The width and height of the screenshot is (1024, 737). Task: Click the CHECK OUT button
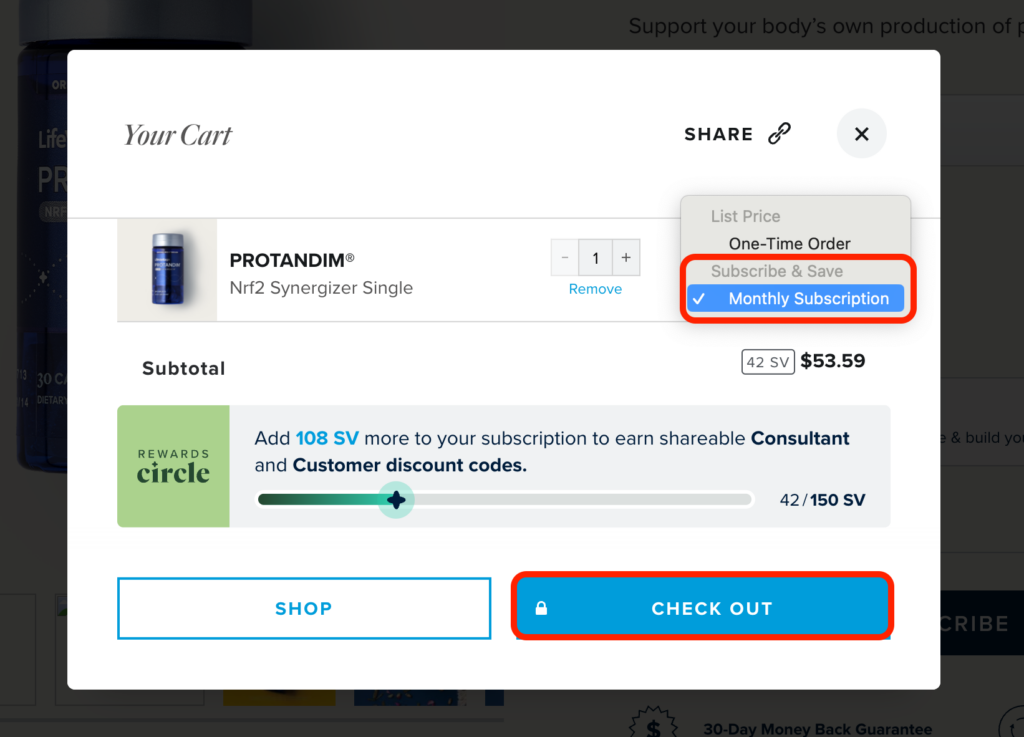[703, 608]
